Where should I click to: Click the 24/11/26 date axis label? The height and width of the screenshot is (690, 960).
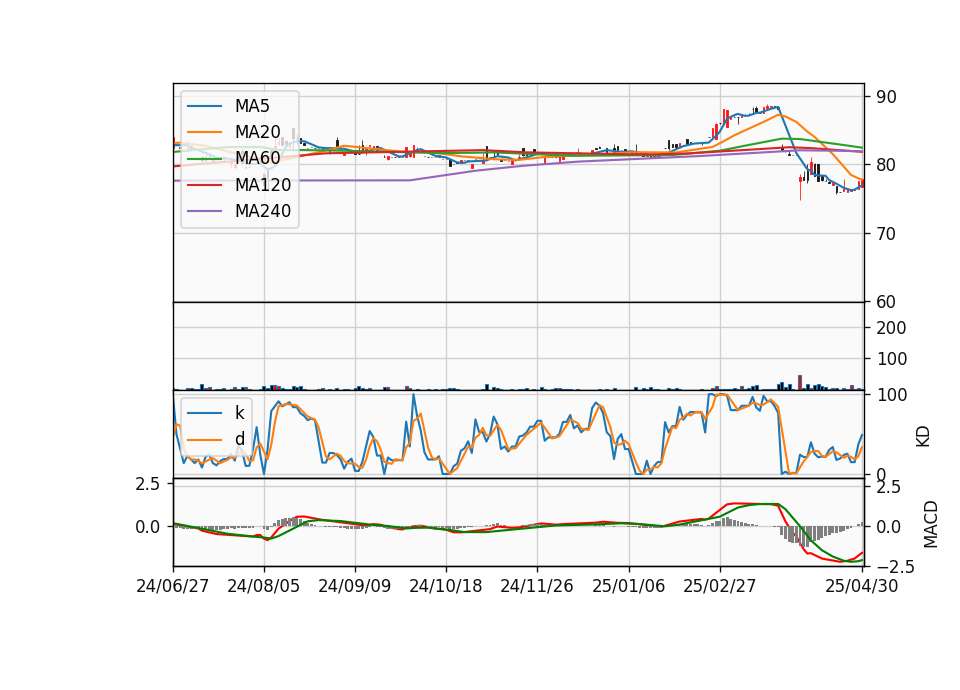[537, 586]
